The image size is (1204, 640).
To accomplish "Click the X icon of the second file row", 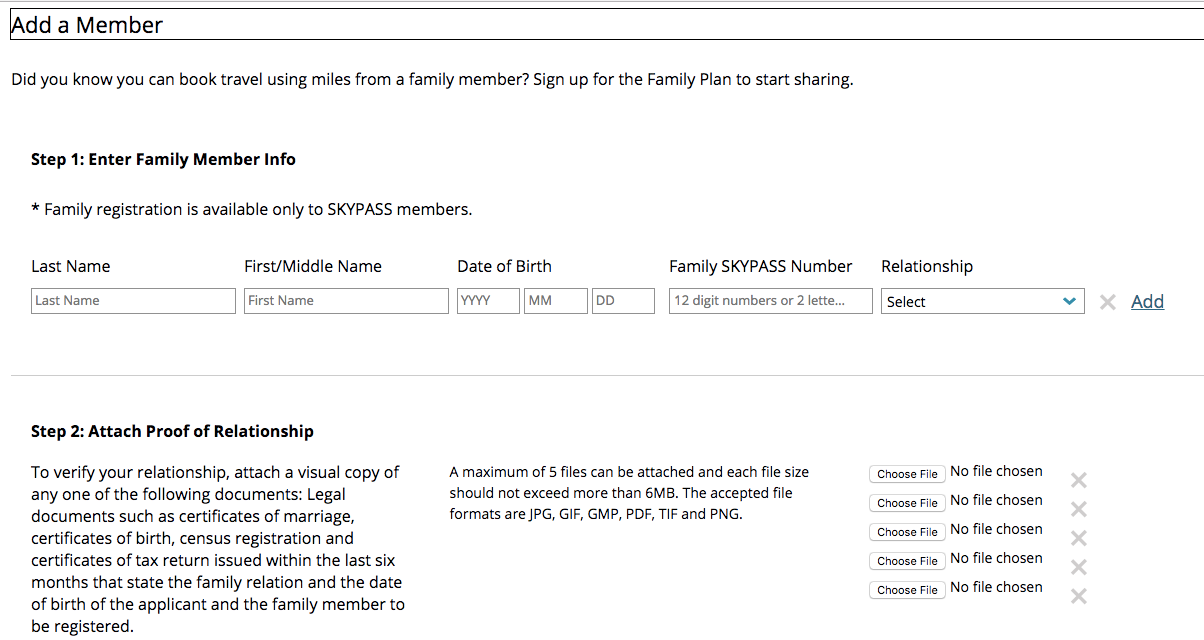I will pos(1078,509).
